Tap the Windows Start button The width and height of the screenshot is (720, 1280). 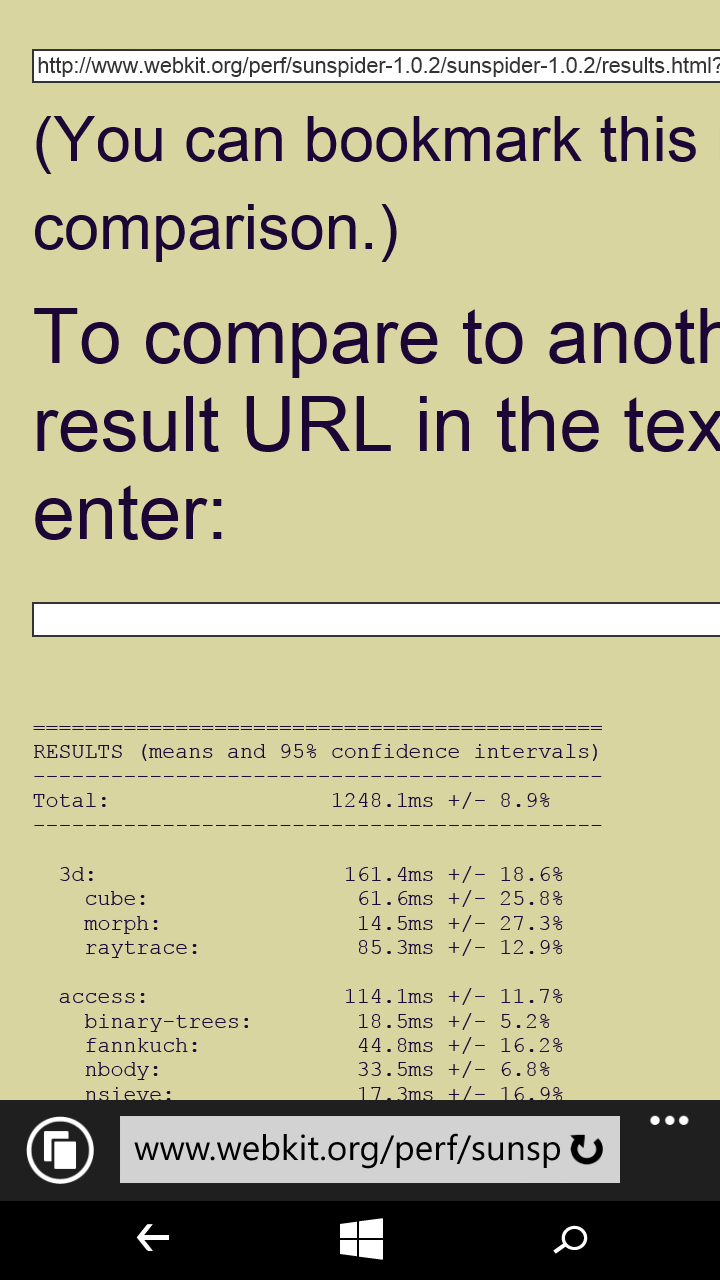point(361,1240)
